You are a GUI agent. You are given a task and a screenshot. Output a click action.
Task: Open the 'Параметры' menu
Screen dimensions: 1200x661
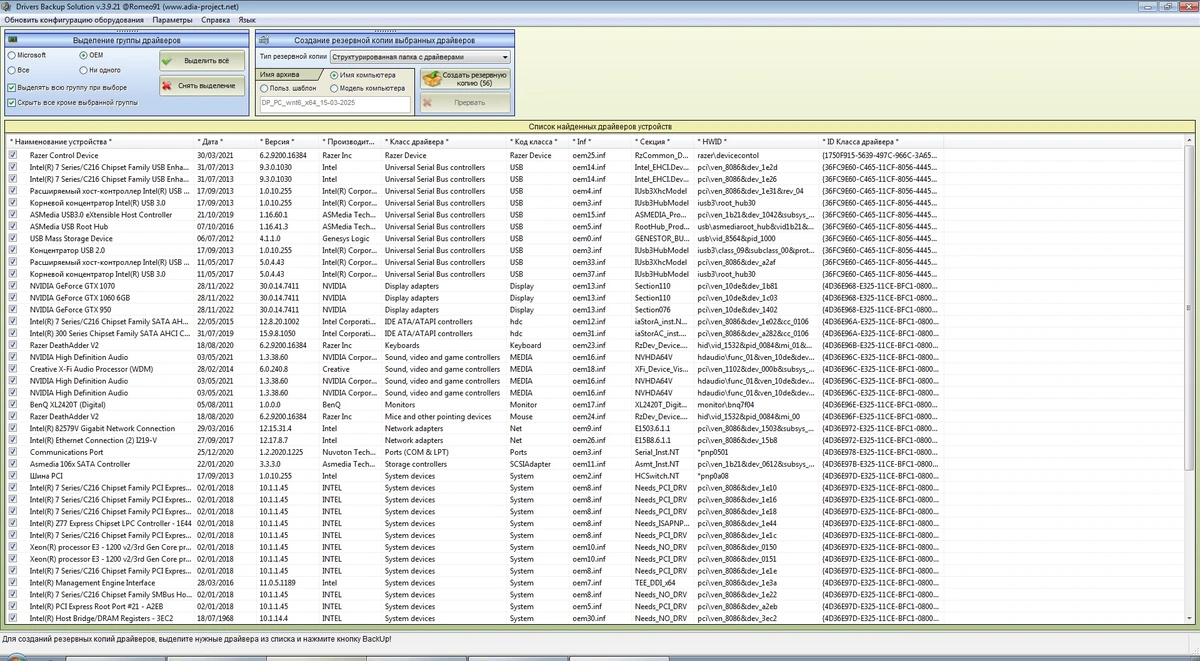coord(172,20)
